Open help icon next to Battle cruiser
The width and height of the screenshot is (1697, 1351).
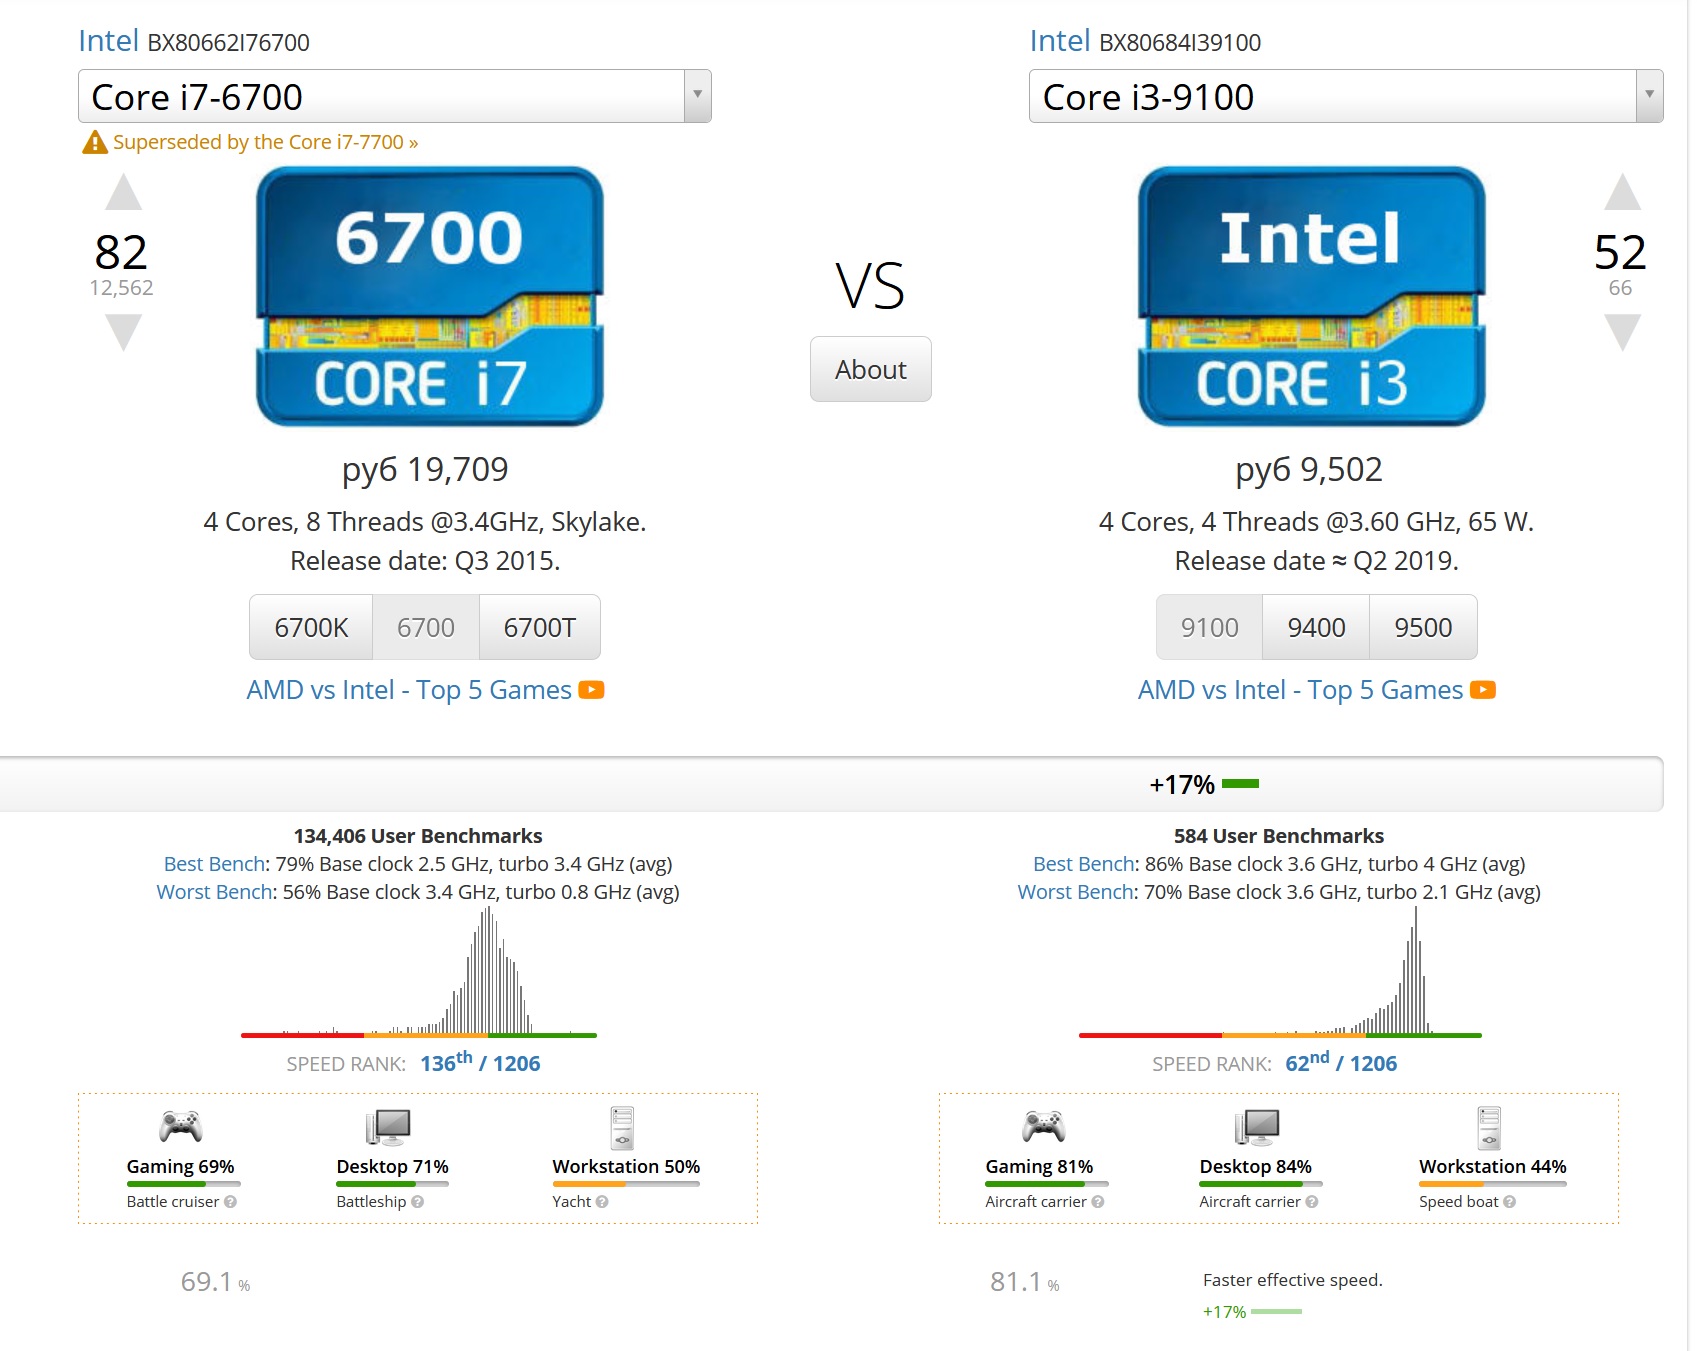pyautogui.click(x=230, y=1202)
